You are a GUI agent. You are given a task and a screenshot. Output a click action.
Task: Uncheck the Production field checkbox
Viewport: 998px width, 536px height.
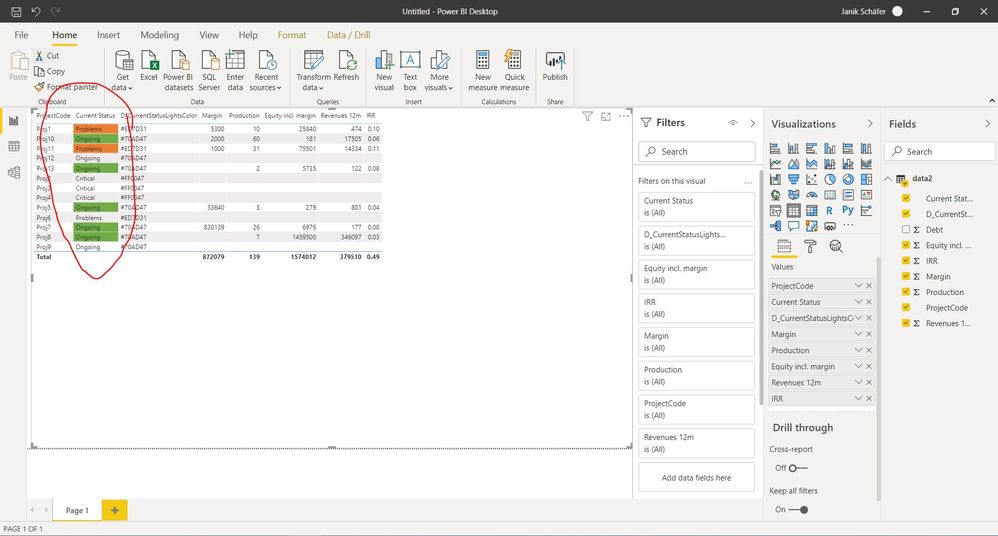[906, 292]
